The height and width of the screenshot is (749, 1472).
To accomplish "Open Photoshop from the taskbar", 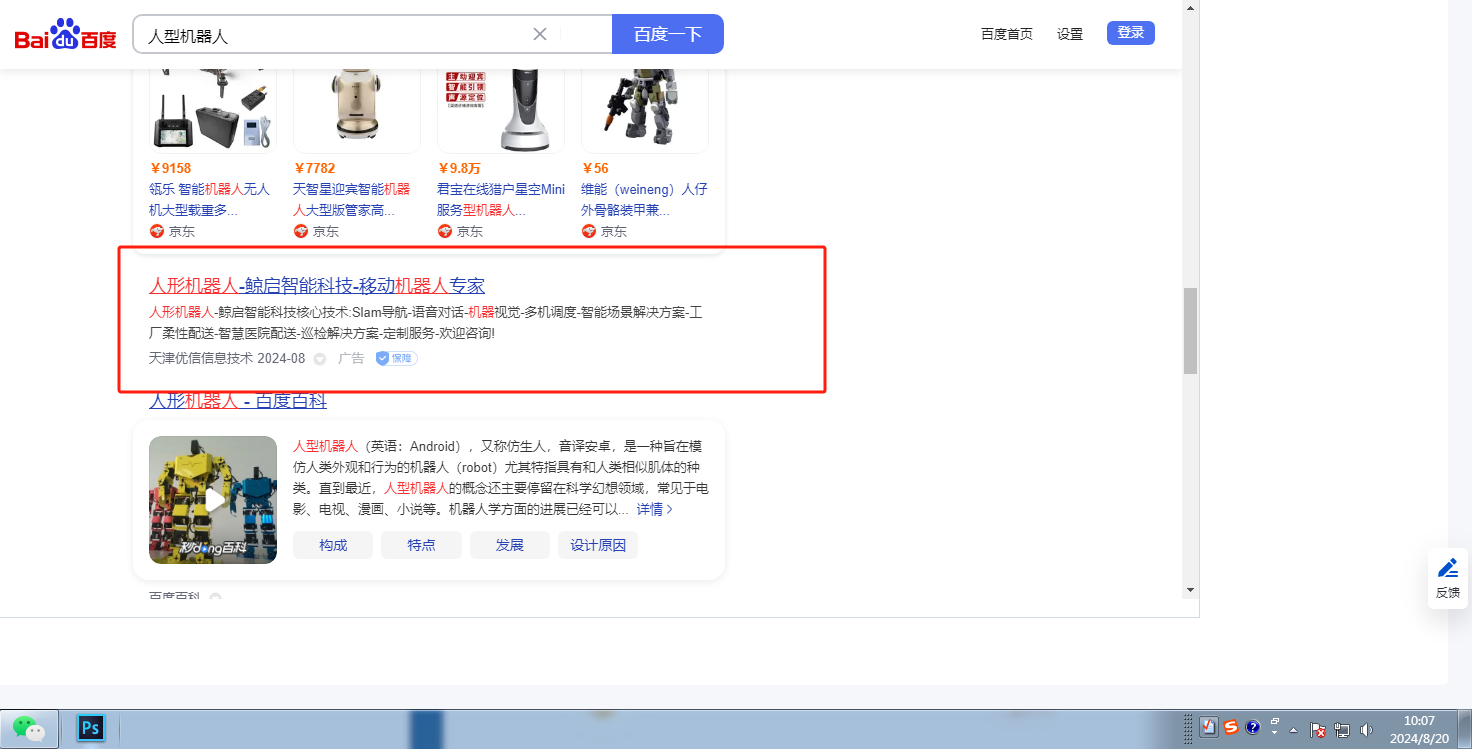I will coord(91,728).
